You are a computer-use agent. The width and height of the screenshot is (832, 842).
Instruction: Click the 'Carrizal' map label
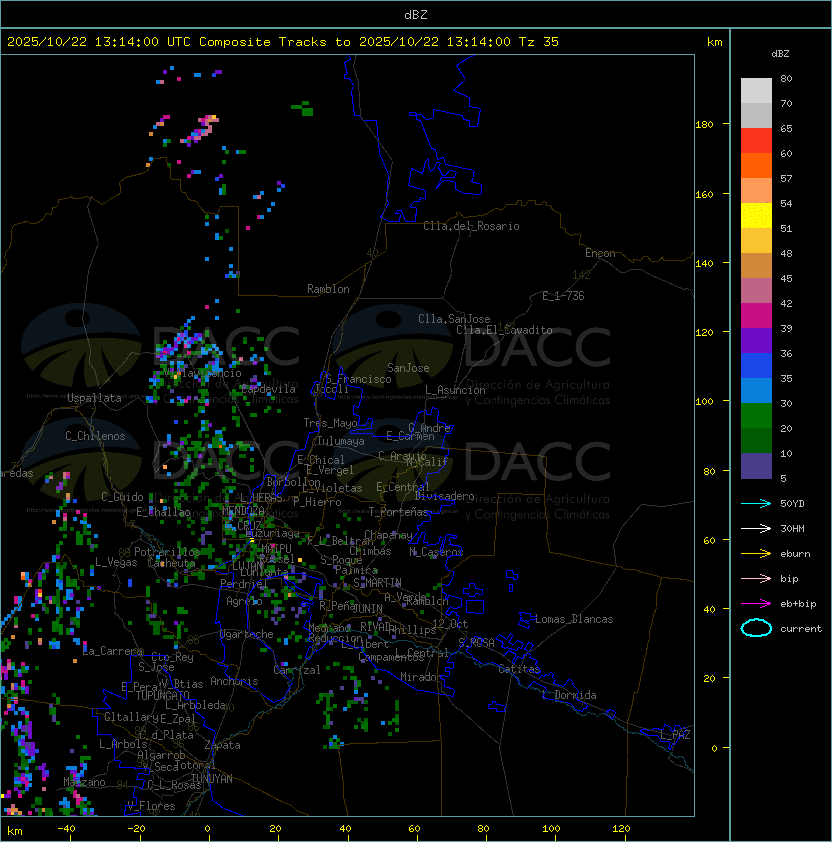[x=296, y=670]
